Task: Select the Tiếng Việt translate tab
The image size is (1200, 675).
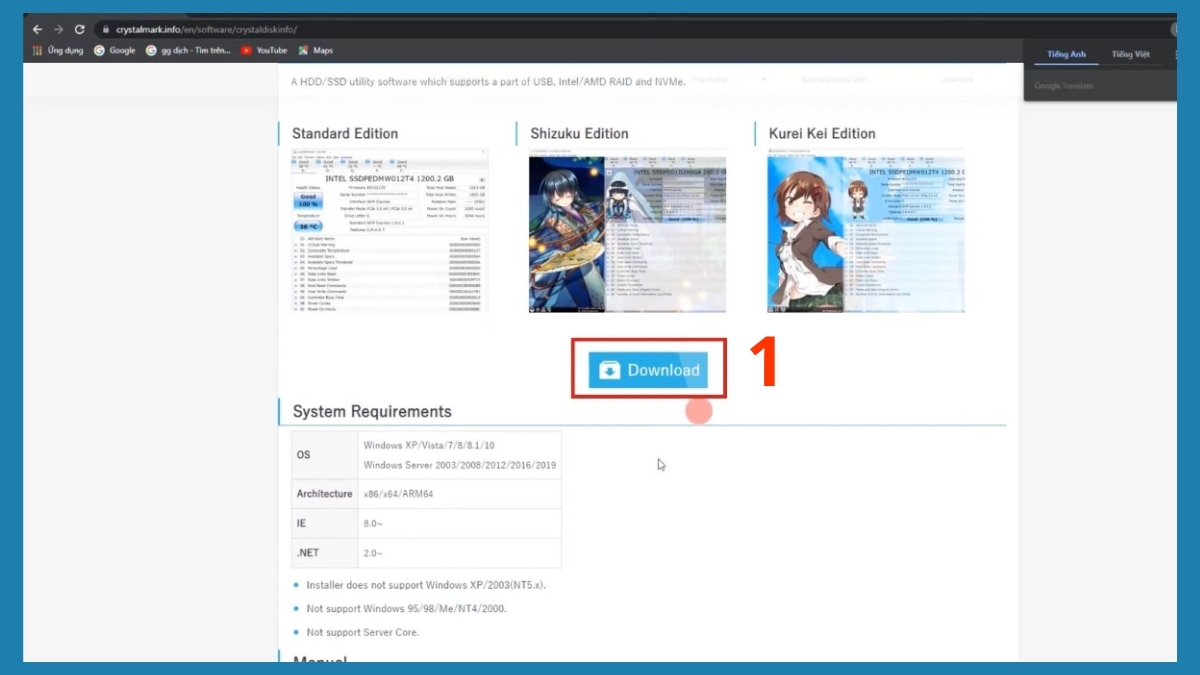Action: [x=1129, y=54]
